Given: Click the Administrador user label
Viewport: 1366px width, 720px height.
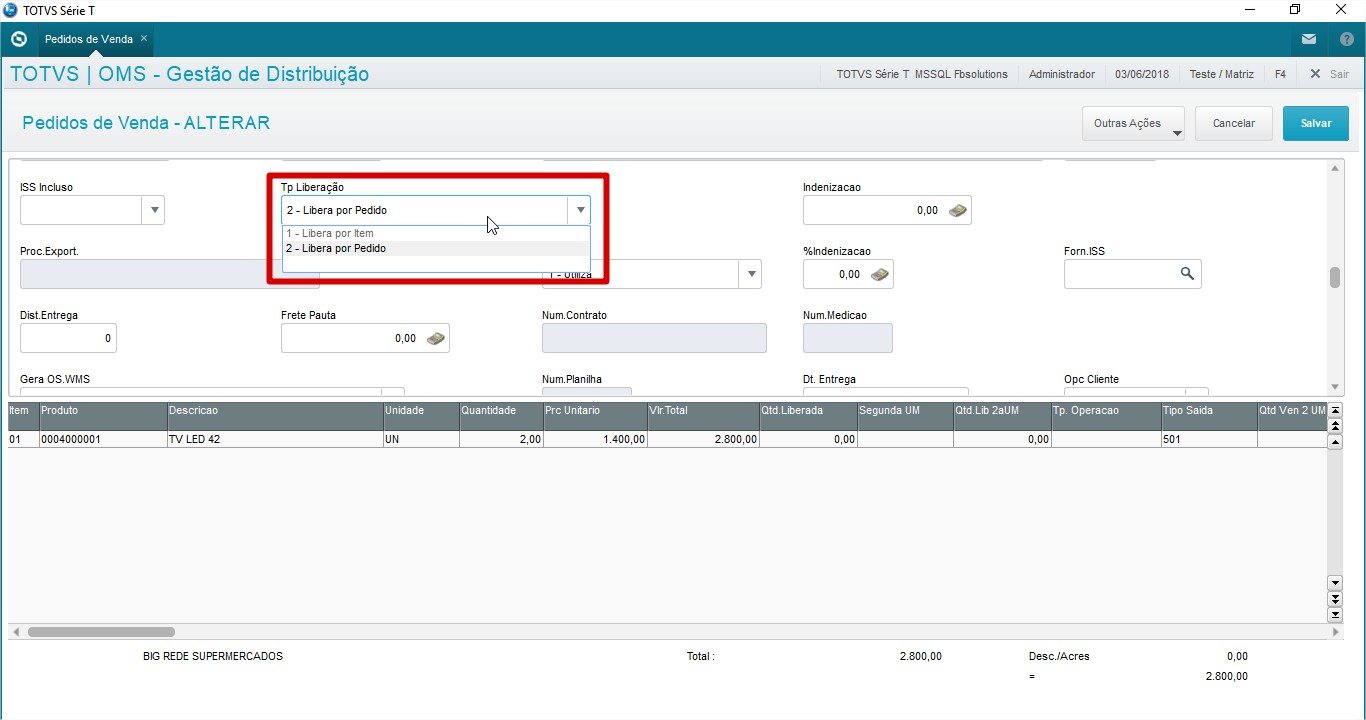Looking at the screenshot, I should coord(1061,74).
